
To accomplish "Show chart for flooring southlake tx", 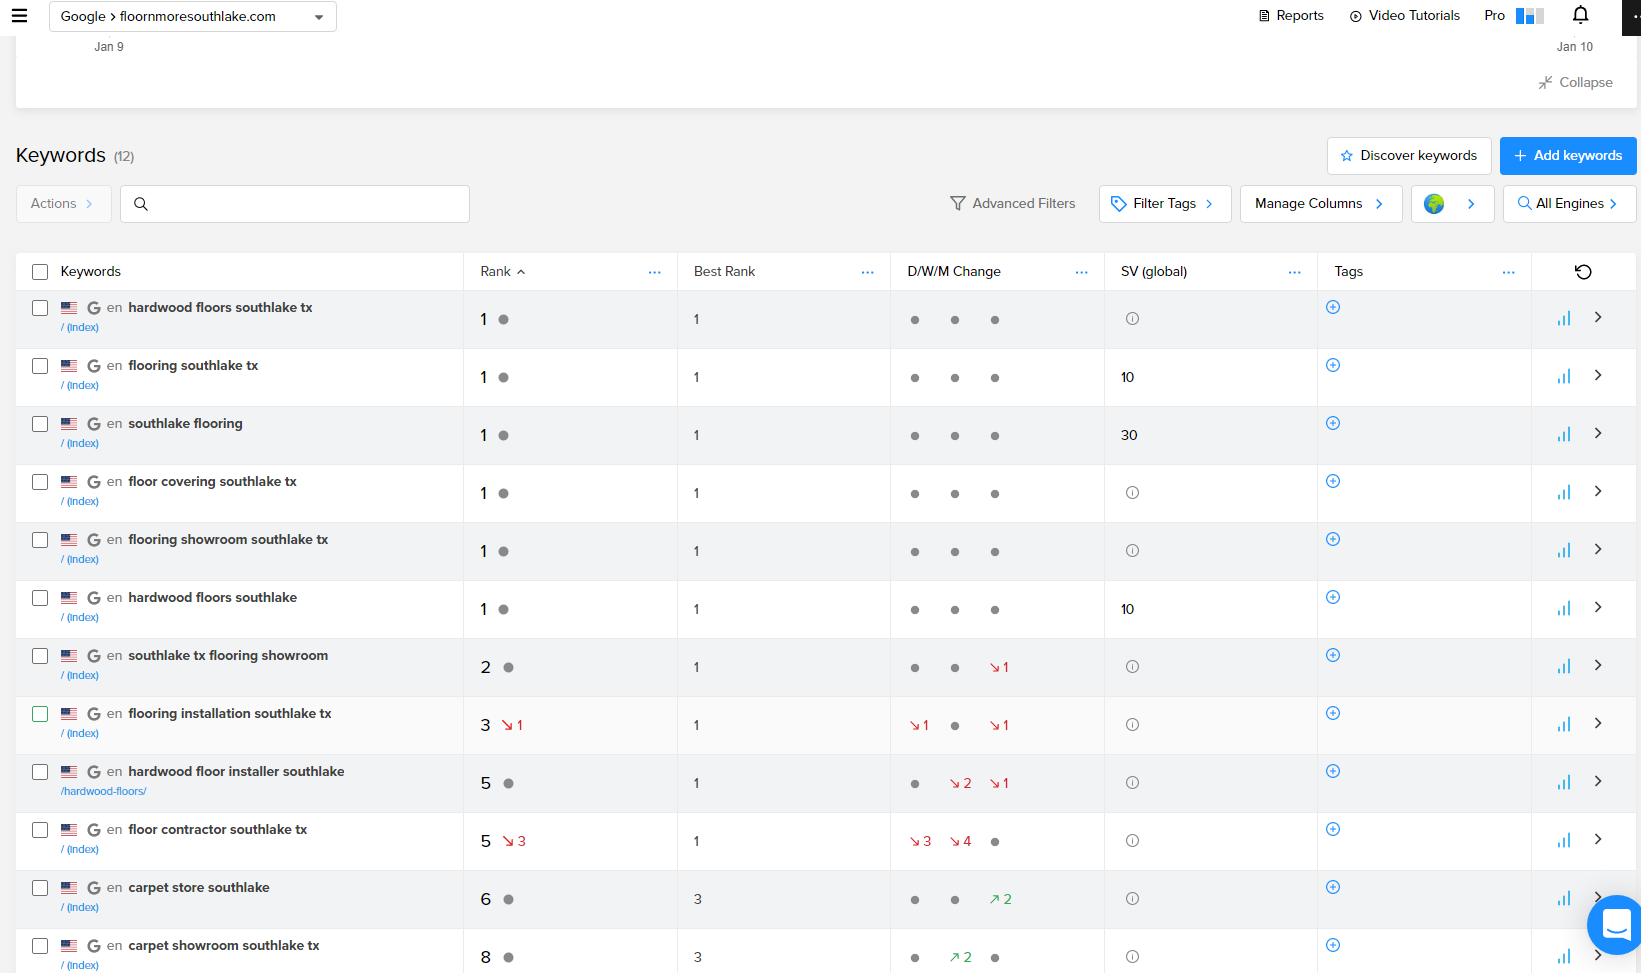I will click(1564, 377).
